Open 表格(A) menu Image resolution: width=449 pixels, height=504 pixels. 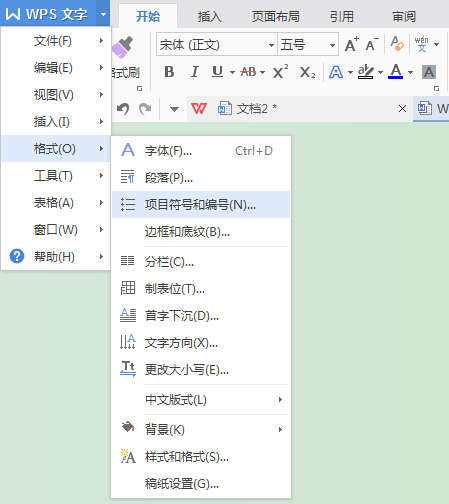pos(56,203)
